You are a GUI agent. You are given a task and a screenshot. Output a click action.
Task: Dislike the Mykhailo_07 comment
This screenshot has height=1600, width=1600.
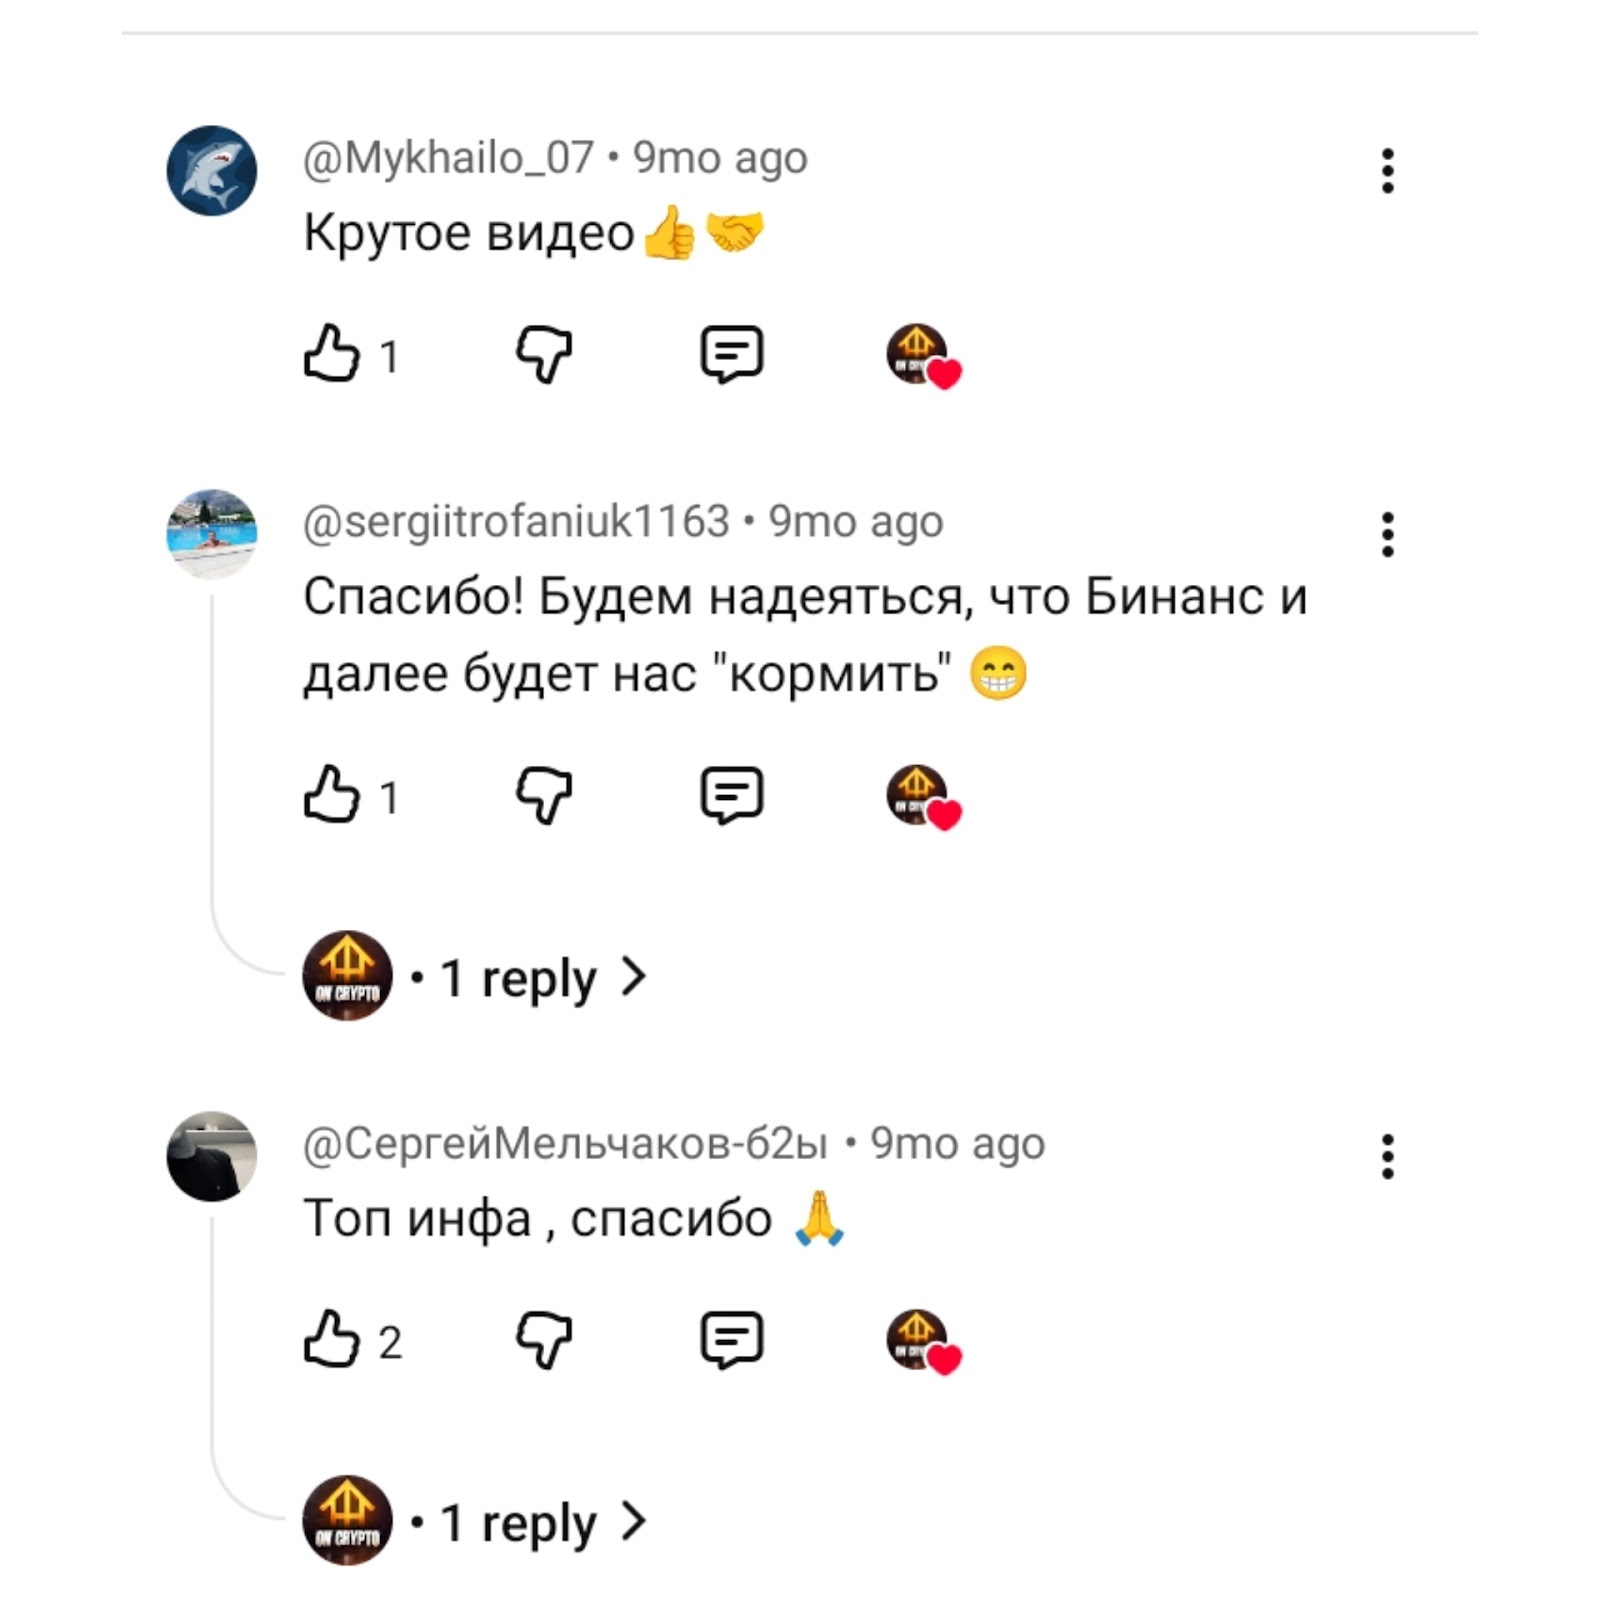544,354
